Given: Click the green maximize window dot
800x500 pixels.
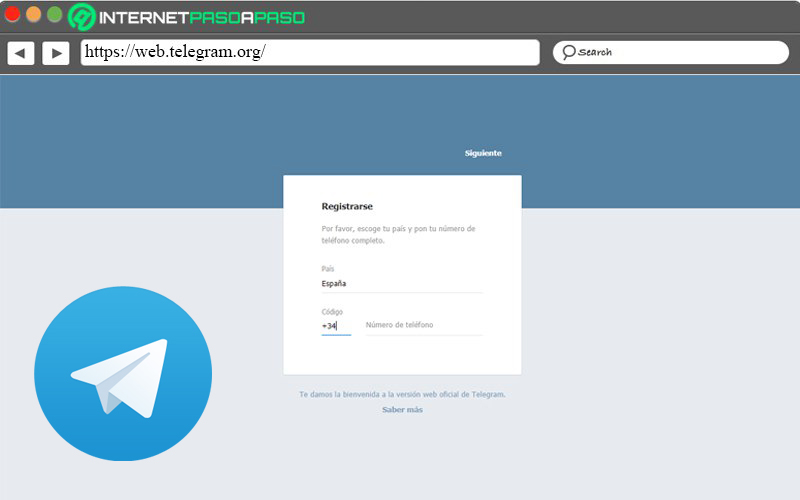Looking at the screenshot, I should tap(55, 14).
